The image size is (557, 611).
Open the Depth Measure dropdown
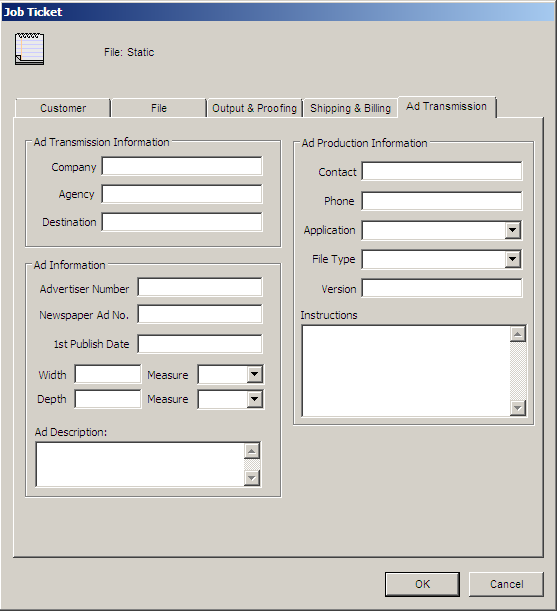[x=255, y=399]
